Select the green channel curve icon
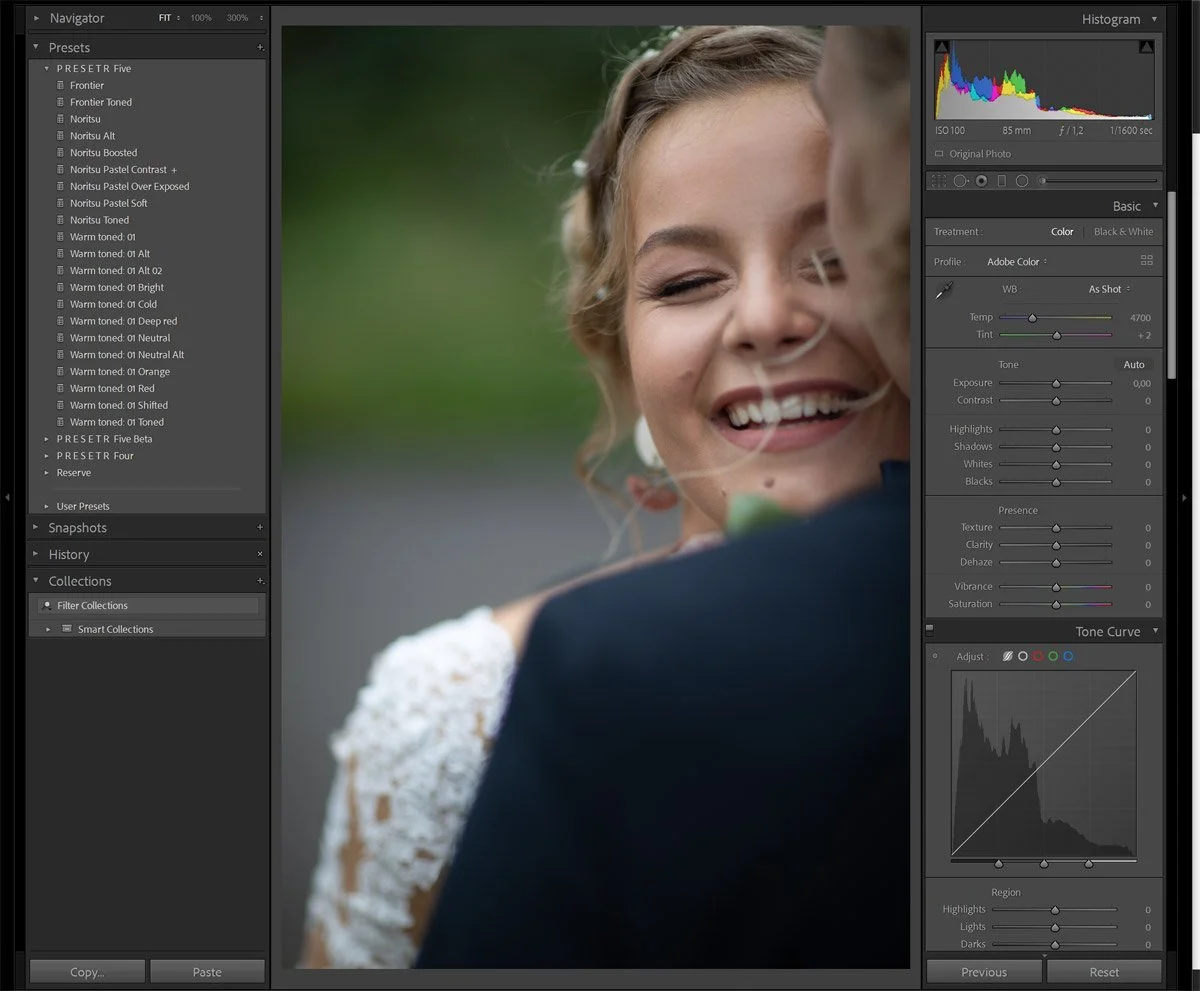The width and height of the screenshot is (1200, 991). 1053,656
